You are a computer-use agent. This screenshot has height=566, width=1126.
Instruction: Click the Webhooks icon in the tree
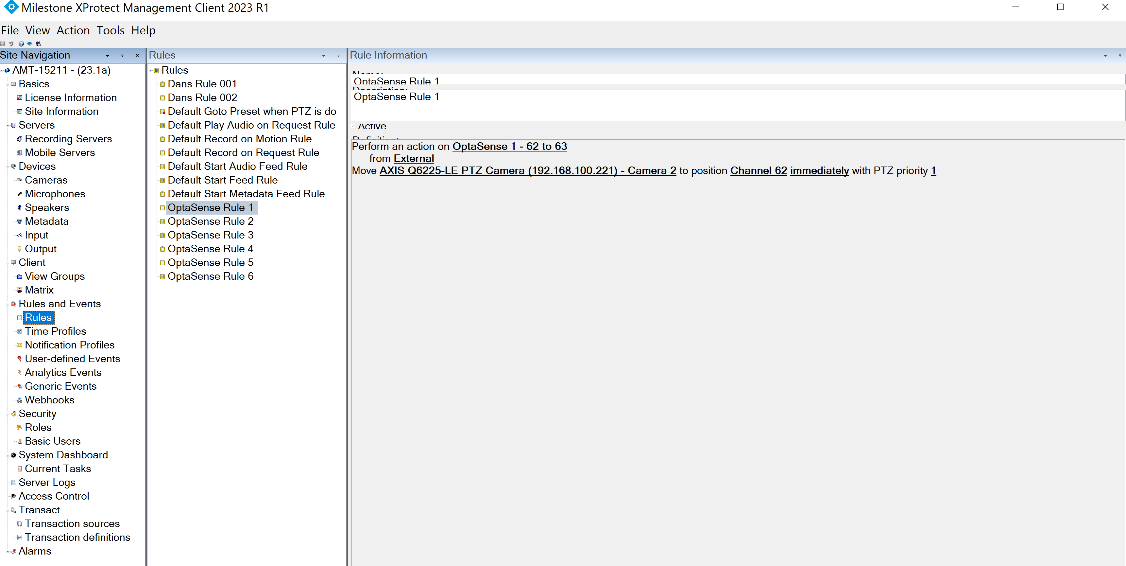19,400
